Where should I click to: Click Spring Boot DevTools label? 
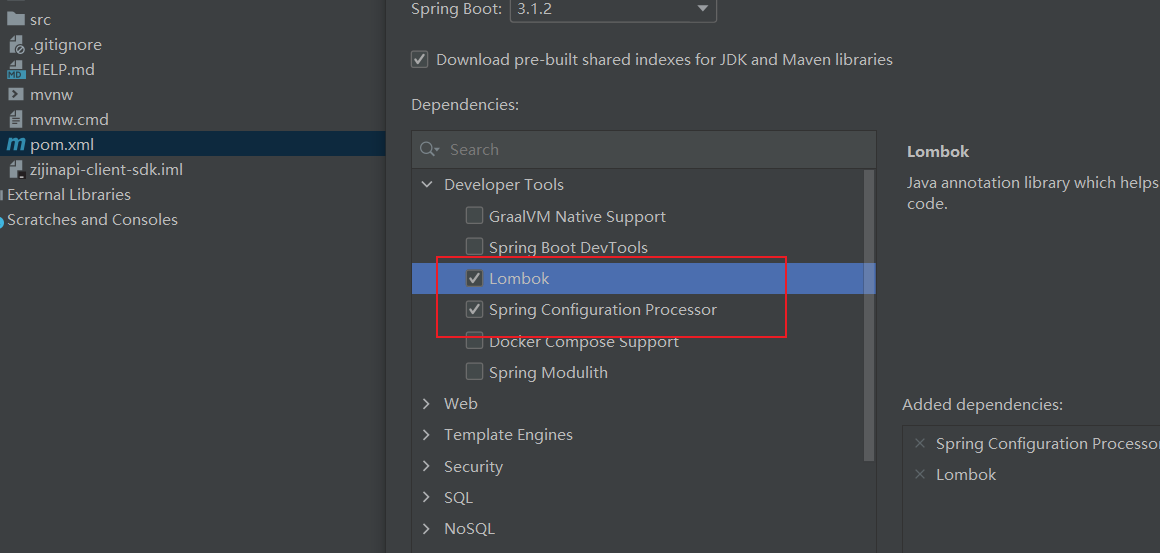[568, 248]
